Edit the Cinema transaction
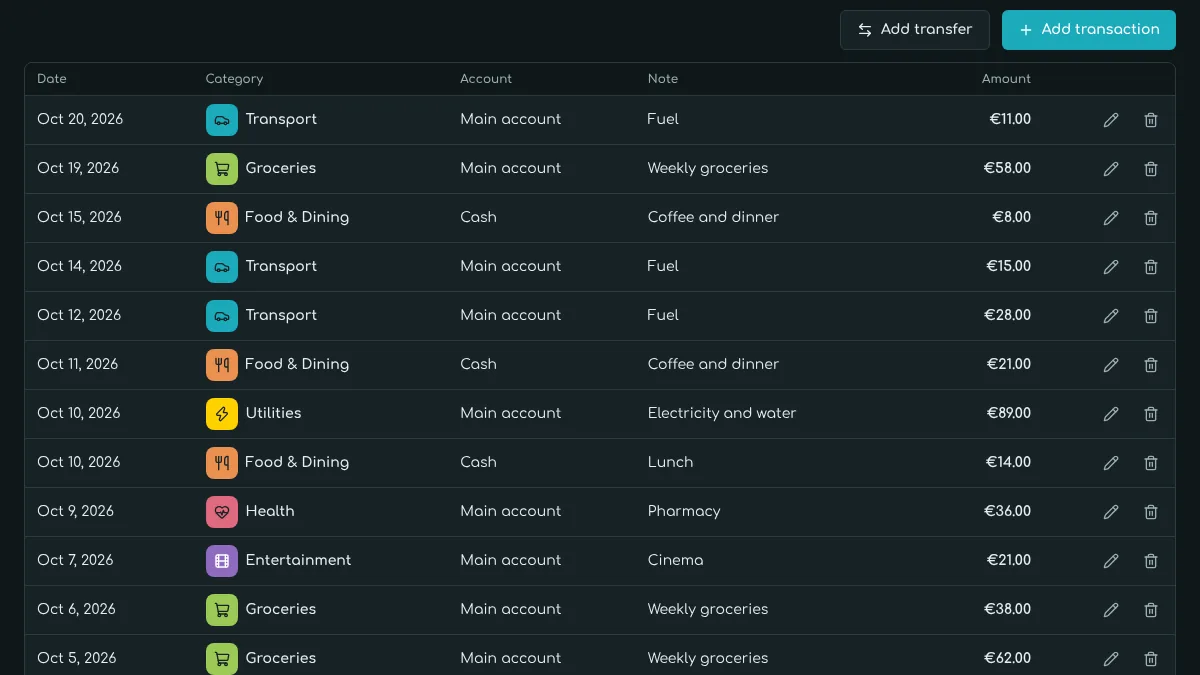Image resolution: width=1200 pixels, height=675 pixels. tap(1111, 561)
